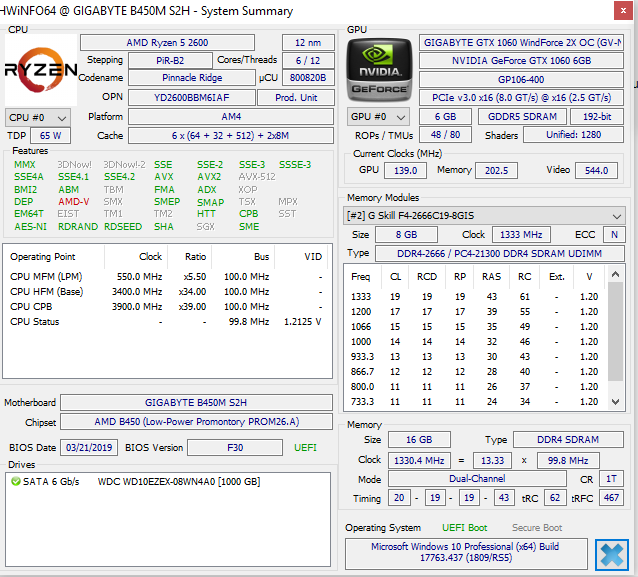Click the CPU Status row
This screenshot has width=638, height=577.
coord(167,322)
